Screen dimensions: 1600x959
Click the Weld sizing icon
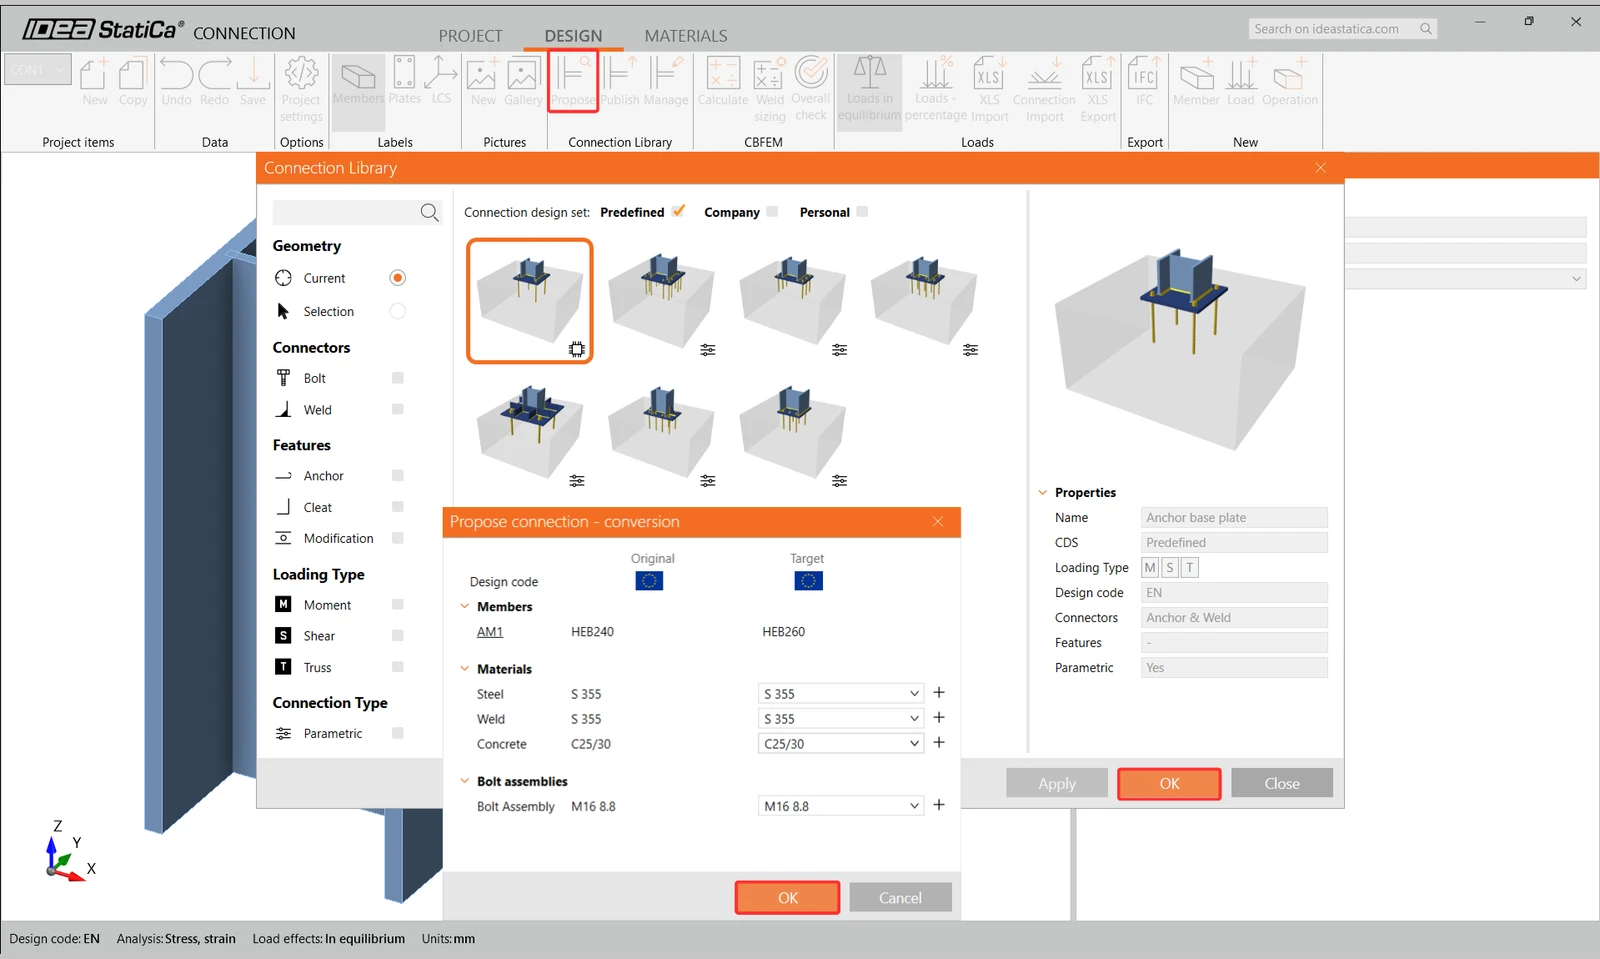769,90
